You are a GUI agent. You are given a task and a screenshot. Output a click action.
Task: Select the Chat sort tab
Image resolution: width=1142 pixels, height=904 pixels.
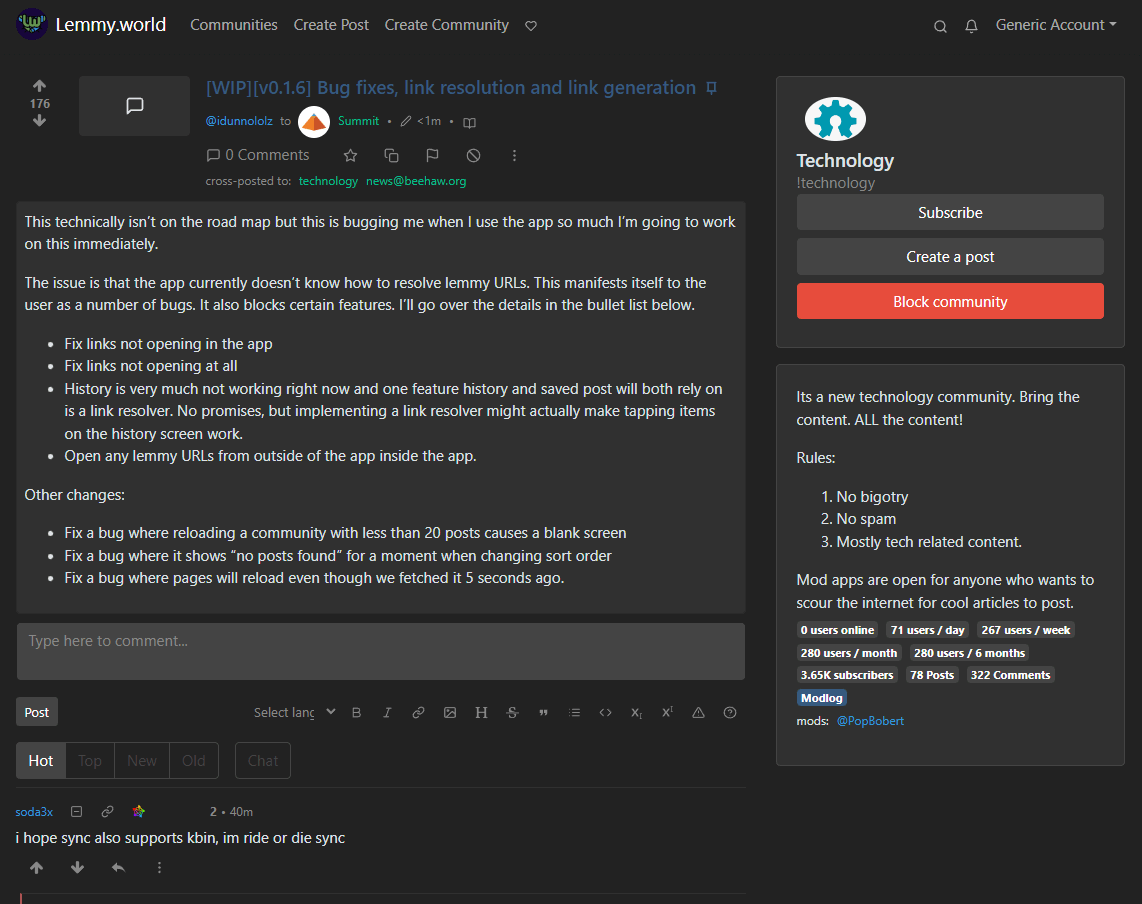(262, 760)
